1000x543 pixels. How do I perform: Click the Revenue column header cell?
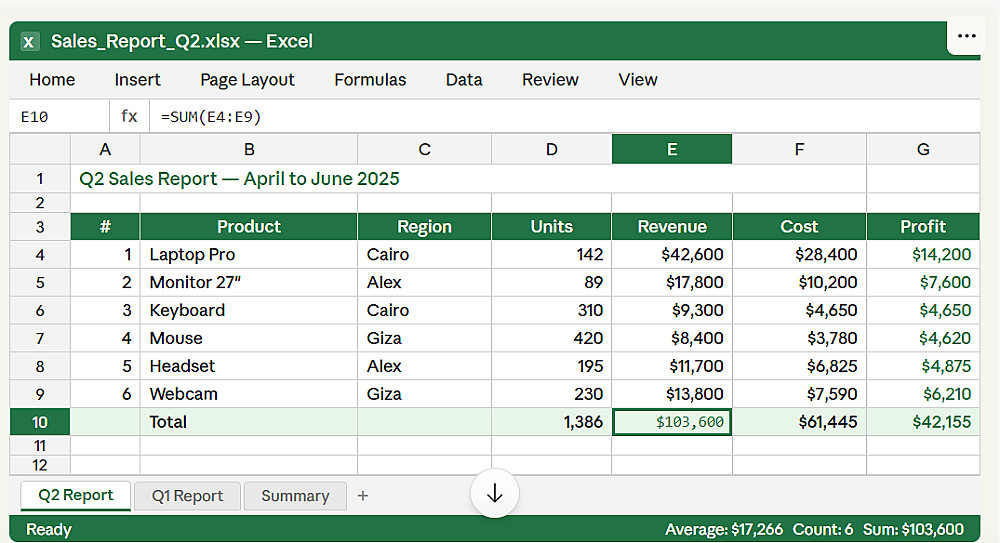(672, 227)
